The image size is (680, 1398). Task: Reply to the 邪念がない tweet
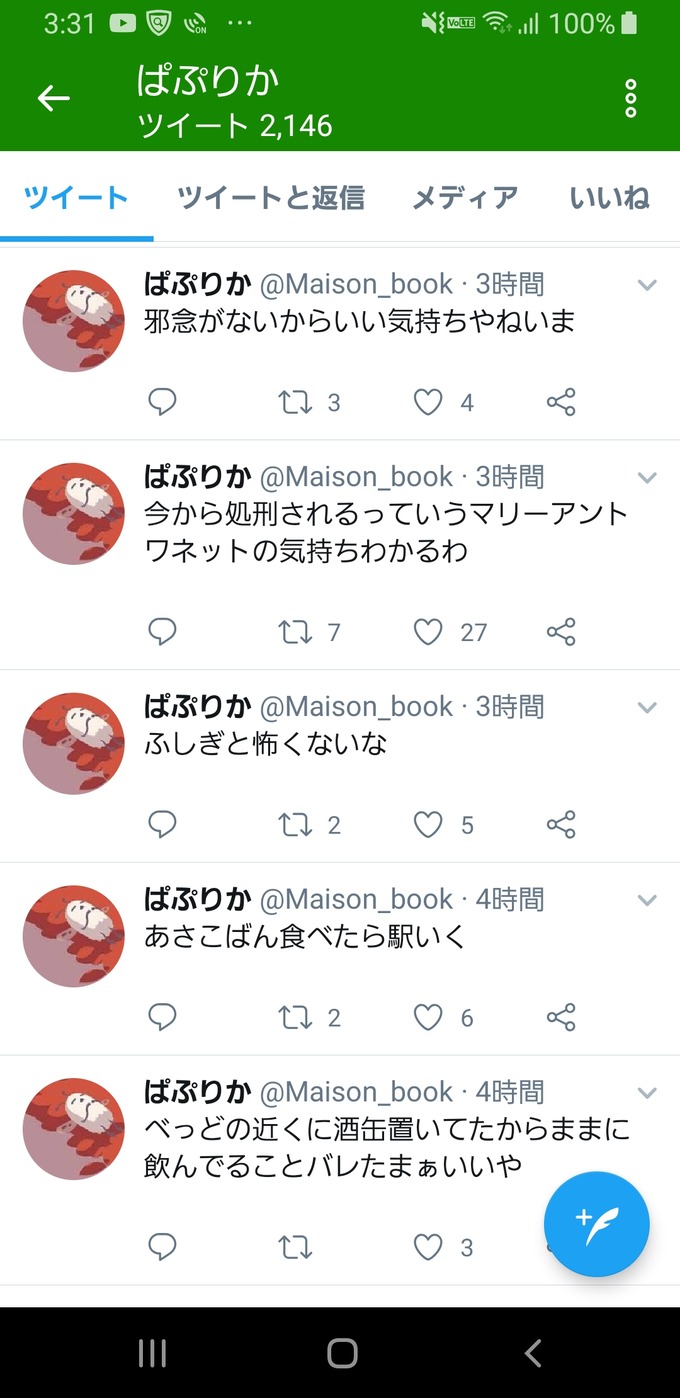pos(162,402)
